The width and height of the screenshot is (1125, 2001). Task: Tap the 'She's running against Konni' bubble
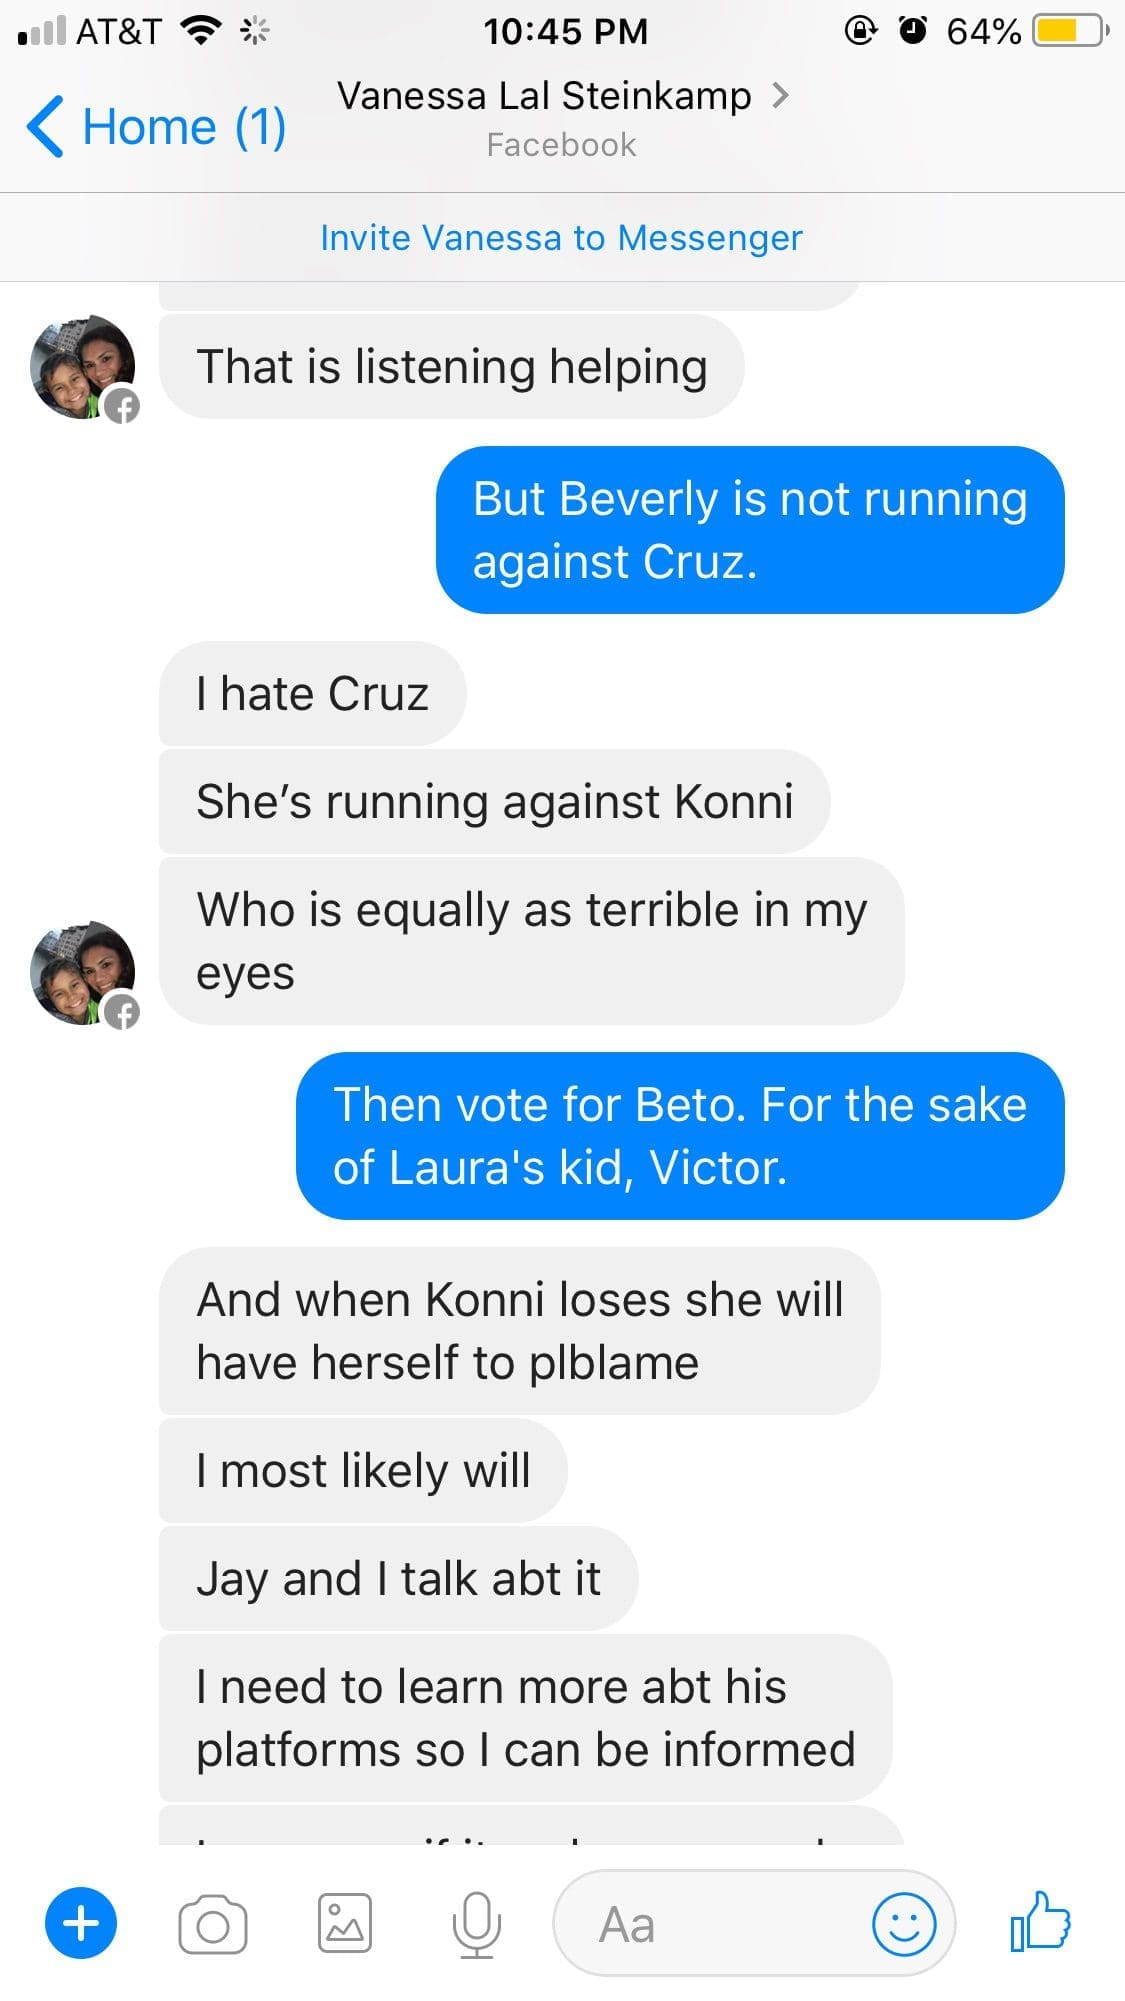pos(494,802)
